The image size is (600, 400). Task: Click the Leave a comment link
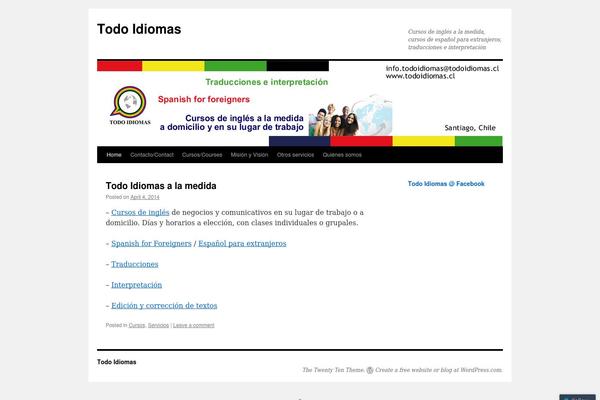click(194, 325)
